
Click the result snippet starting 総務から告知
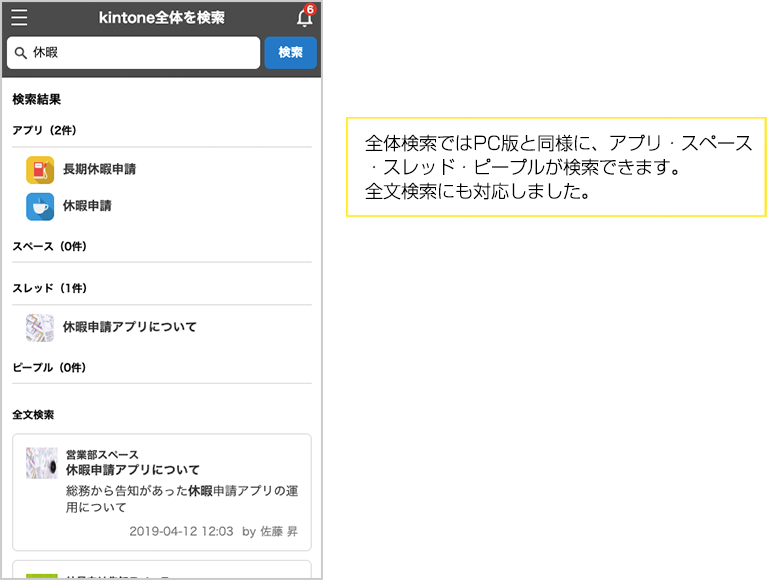click(x=181, y=499)
